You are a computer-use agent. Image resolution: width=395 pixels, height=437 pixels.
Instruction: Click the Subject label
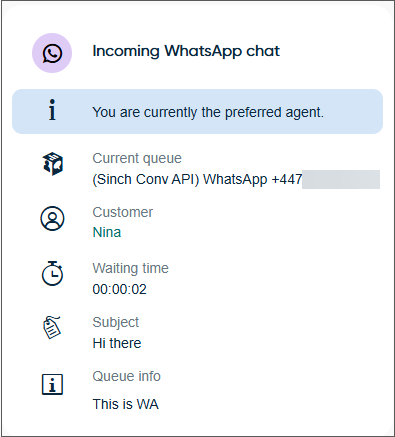[x=116, y=322]
